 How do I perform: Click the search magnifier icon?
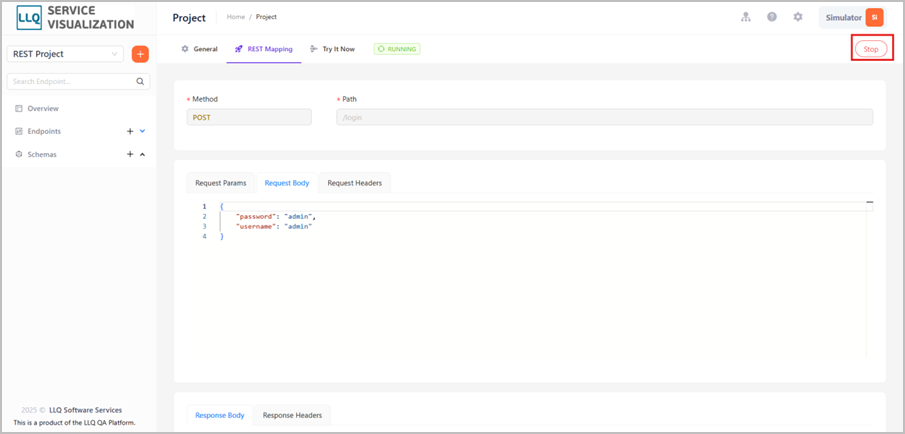(x=140, y=81)
